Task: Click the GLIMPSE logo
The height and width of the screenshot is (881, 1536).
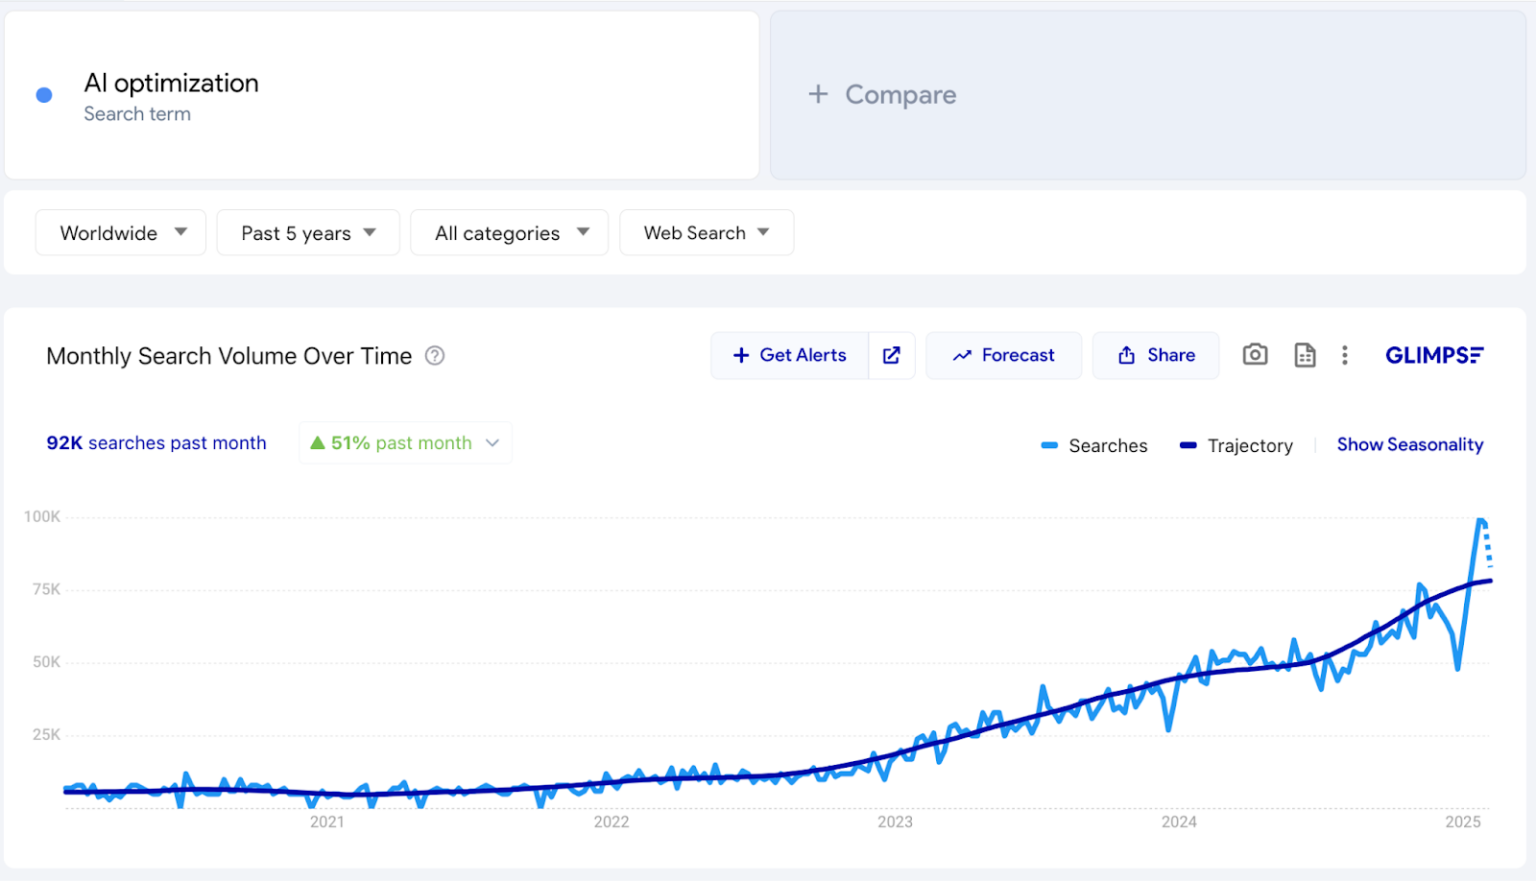Action: tap(1434, 355)
